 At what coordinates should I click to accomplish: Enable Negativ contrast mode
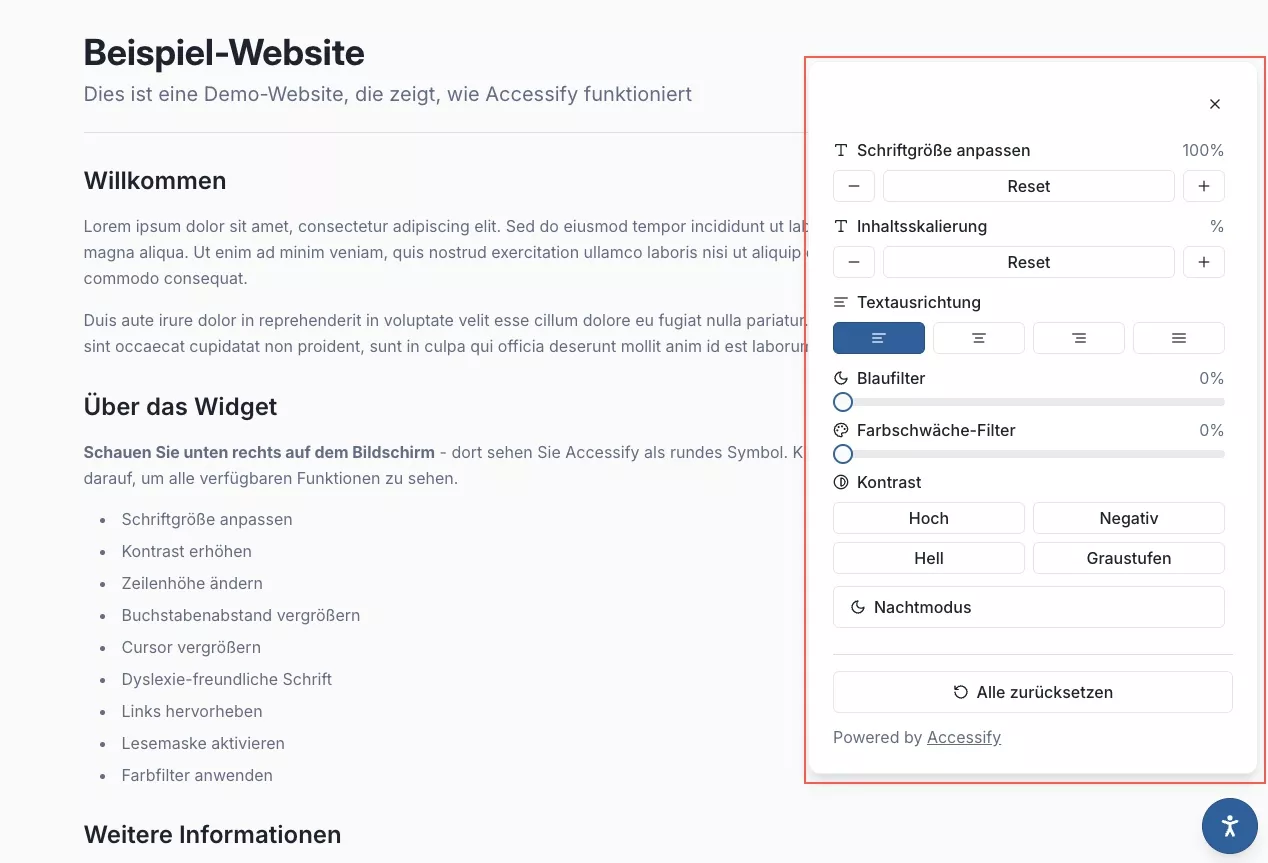1129,518
